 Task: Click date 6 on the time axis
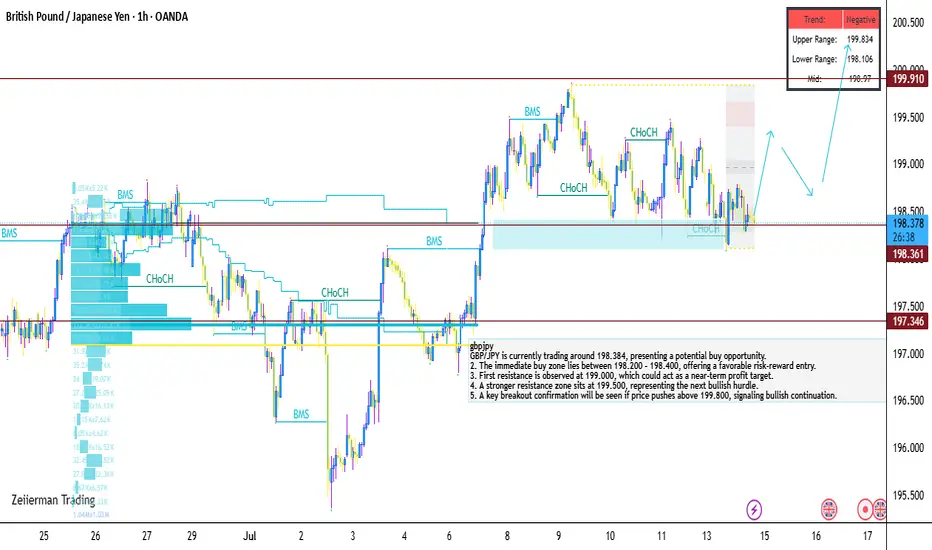(x=449, y=536)
